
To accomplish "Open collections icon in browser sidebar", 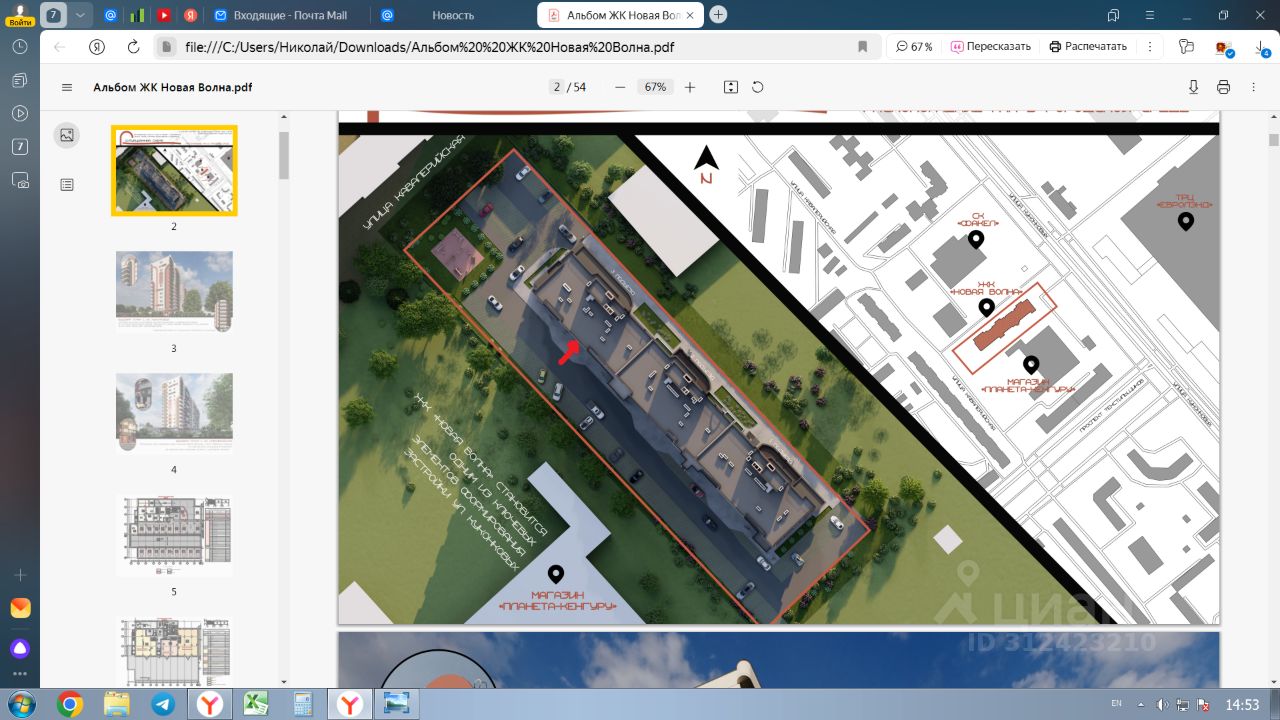I will coord(20,80).
